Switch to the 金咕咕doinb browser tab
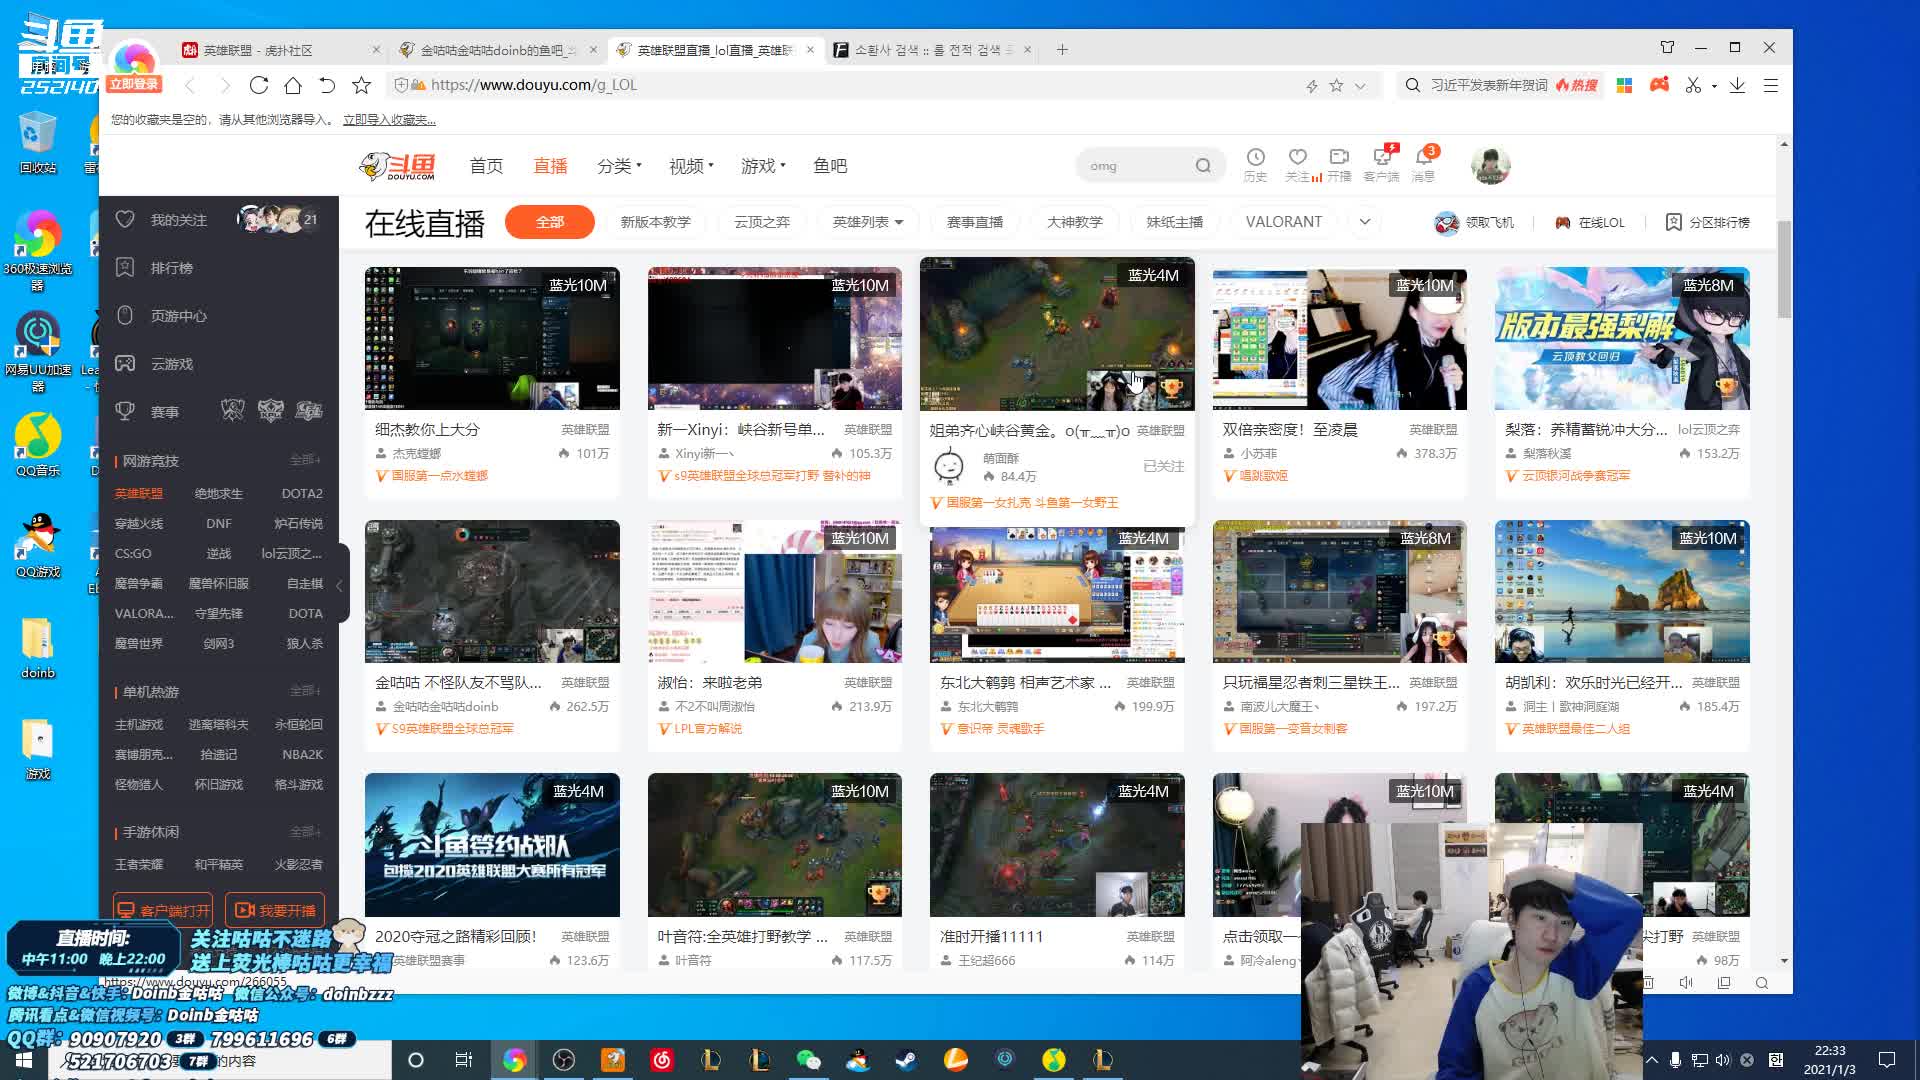 tap(497, 50)
